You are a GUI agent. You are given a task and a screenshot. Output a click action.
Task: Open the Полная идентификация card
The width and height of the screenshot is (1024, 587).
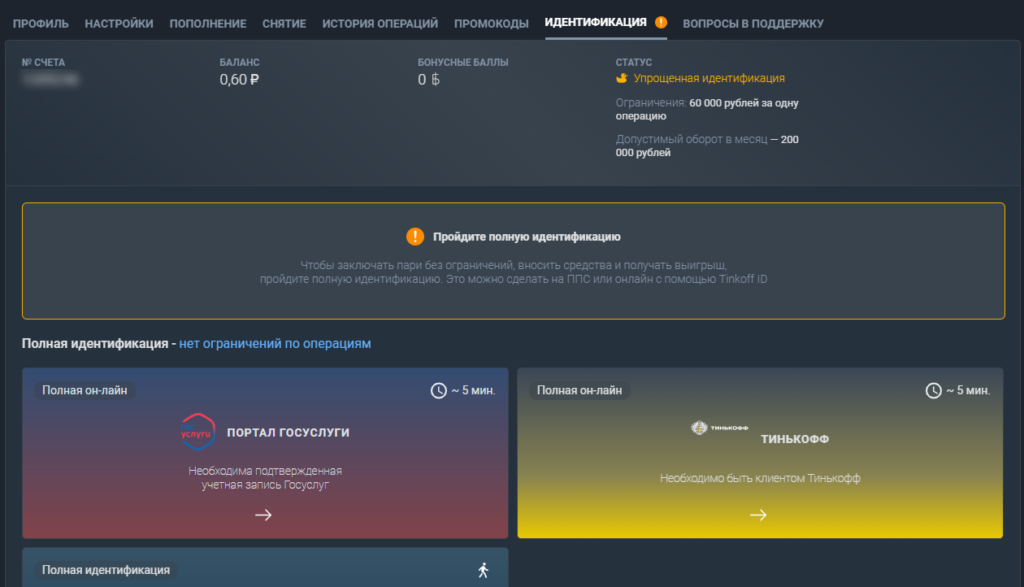point(265,567)
